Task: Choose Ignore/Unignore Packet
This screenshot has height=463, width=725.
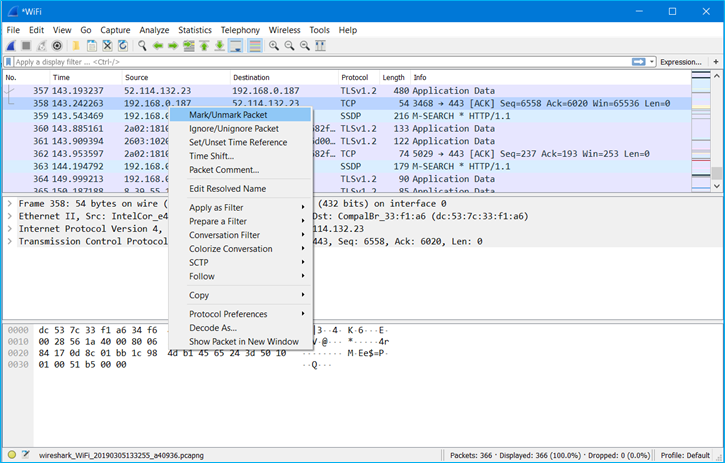Action: 240,129
